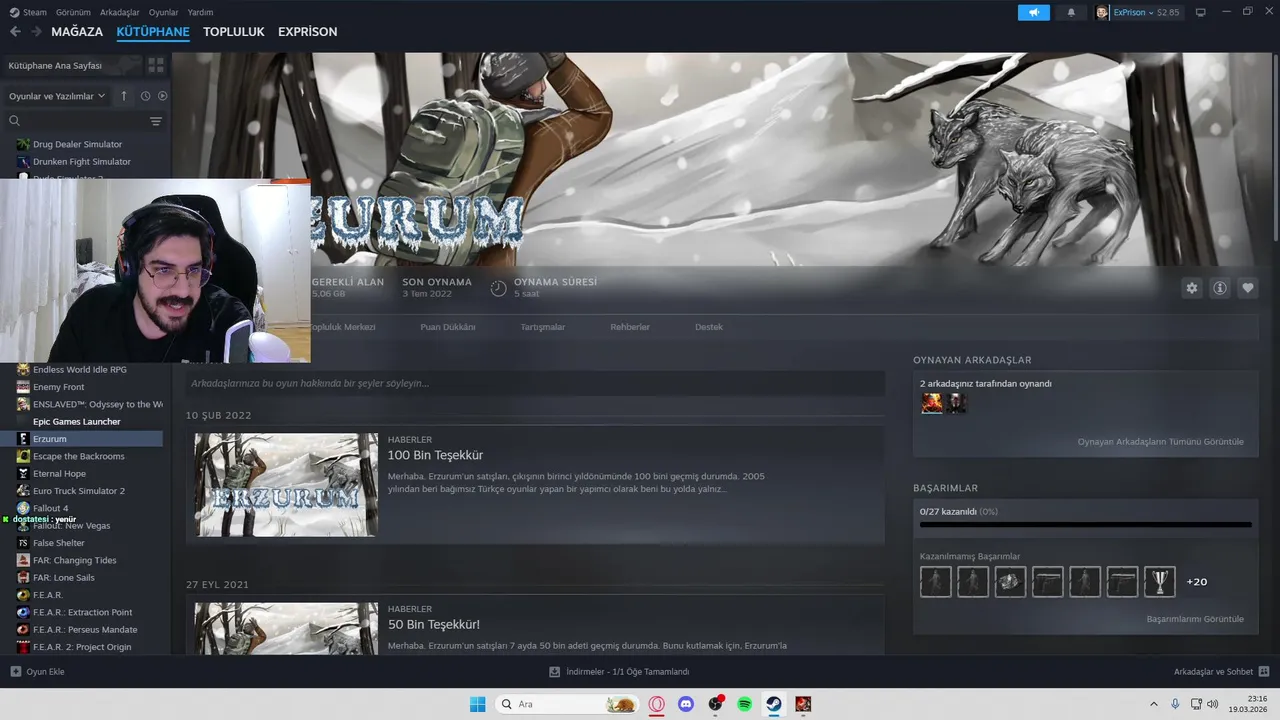Select Drunken Fight Simulator in library
Viewport: 1280px width, 720px height.
82,161
